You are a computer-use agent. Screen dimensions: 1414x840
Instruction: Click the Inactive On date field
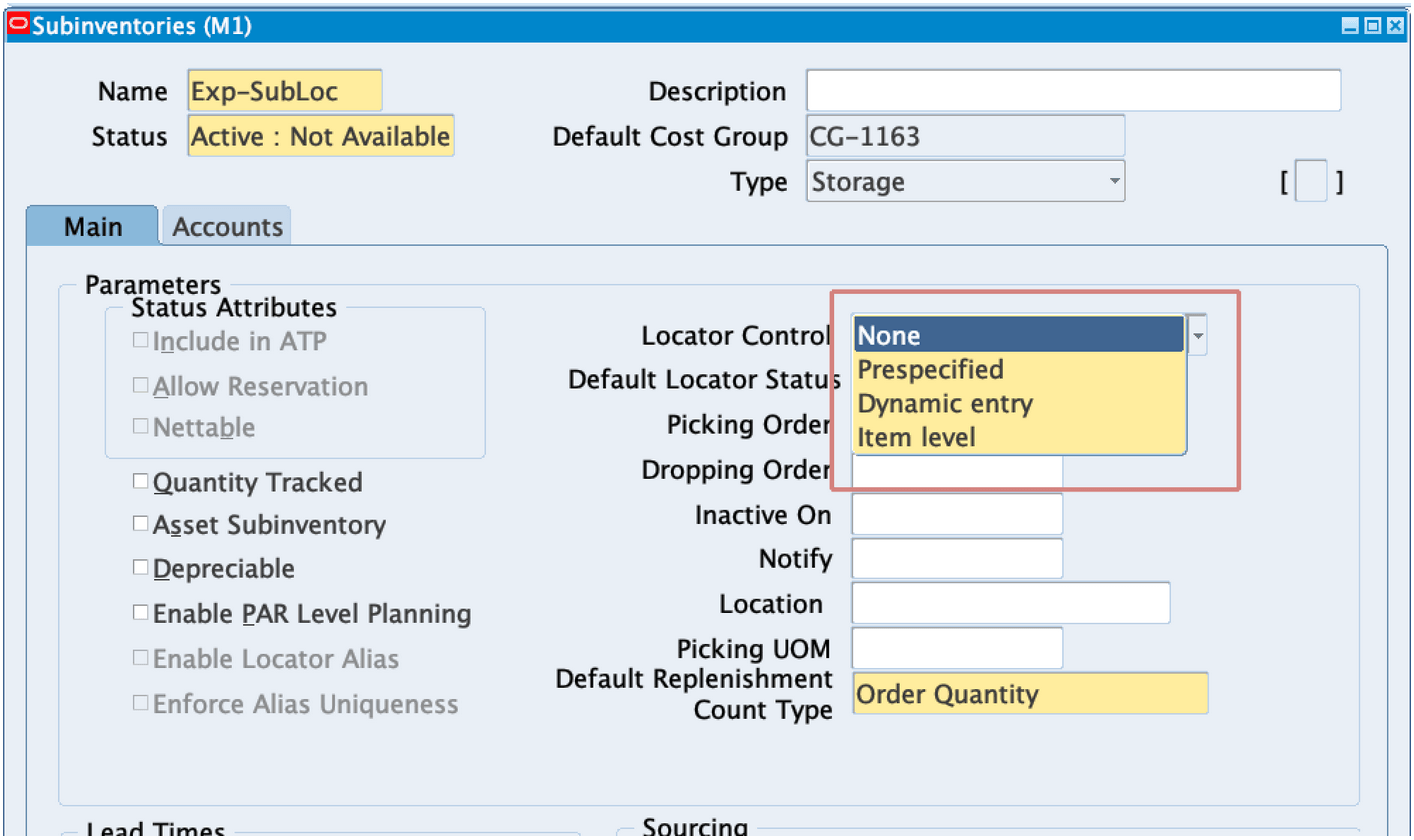[955, 513]
